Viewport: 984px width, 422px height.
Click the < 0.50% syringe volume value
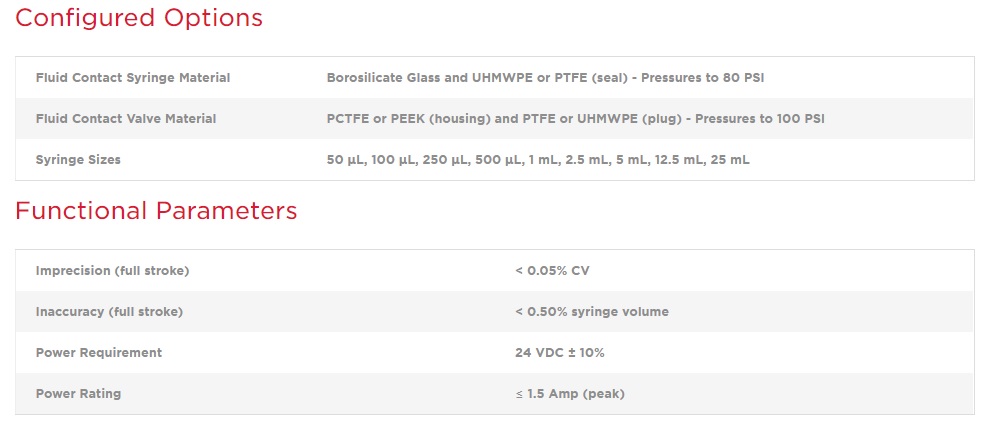(592, 311)
